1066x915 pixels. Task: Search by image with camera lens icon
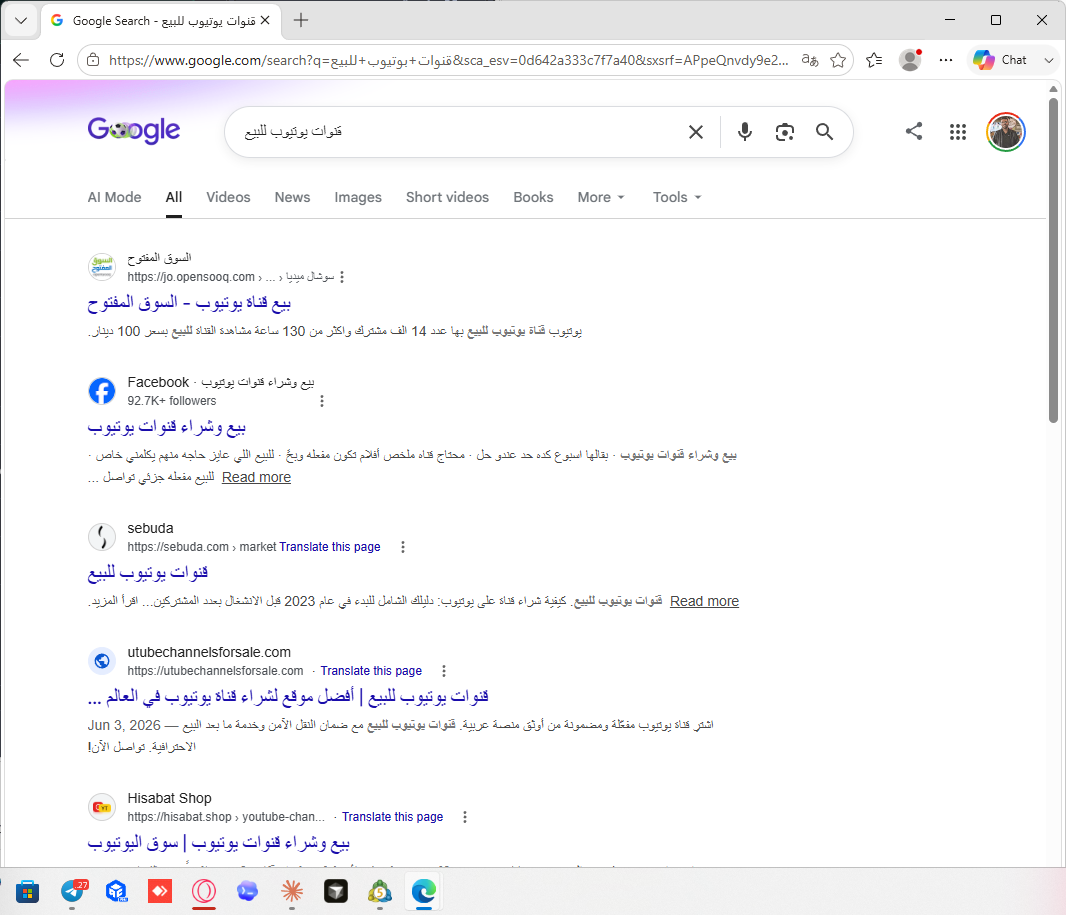click(x=785, y=132)
